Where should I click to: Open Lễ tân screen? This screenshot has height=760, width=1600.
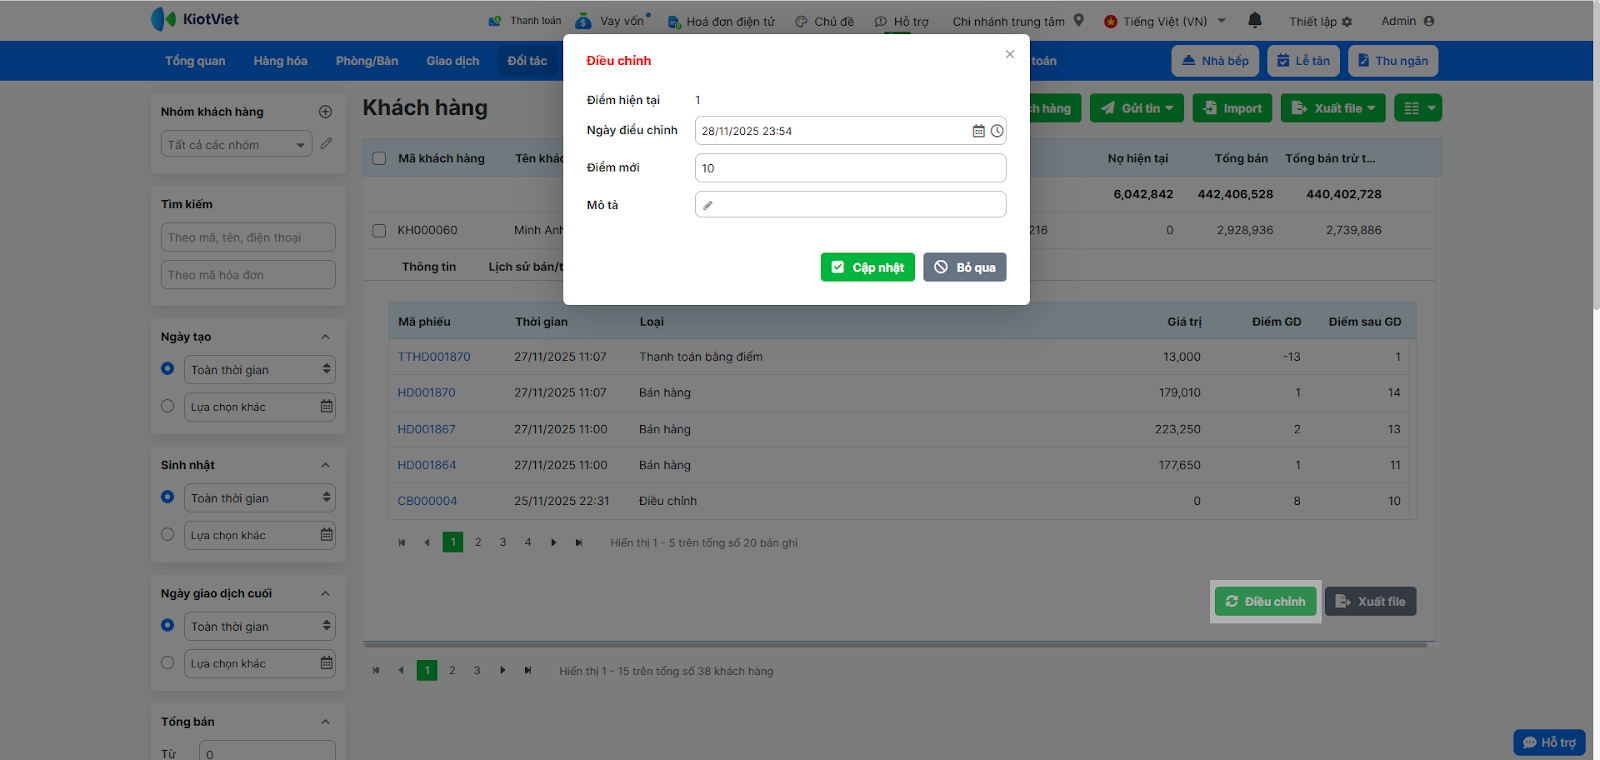[1303, 61]
